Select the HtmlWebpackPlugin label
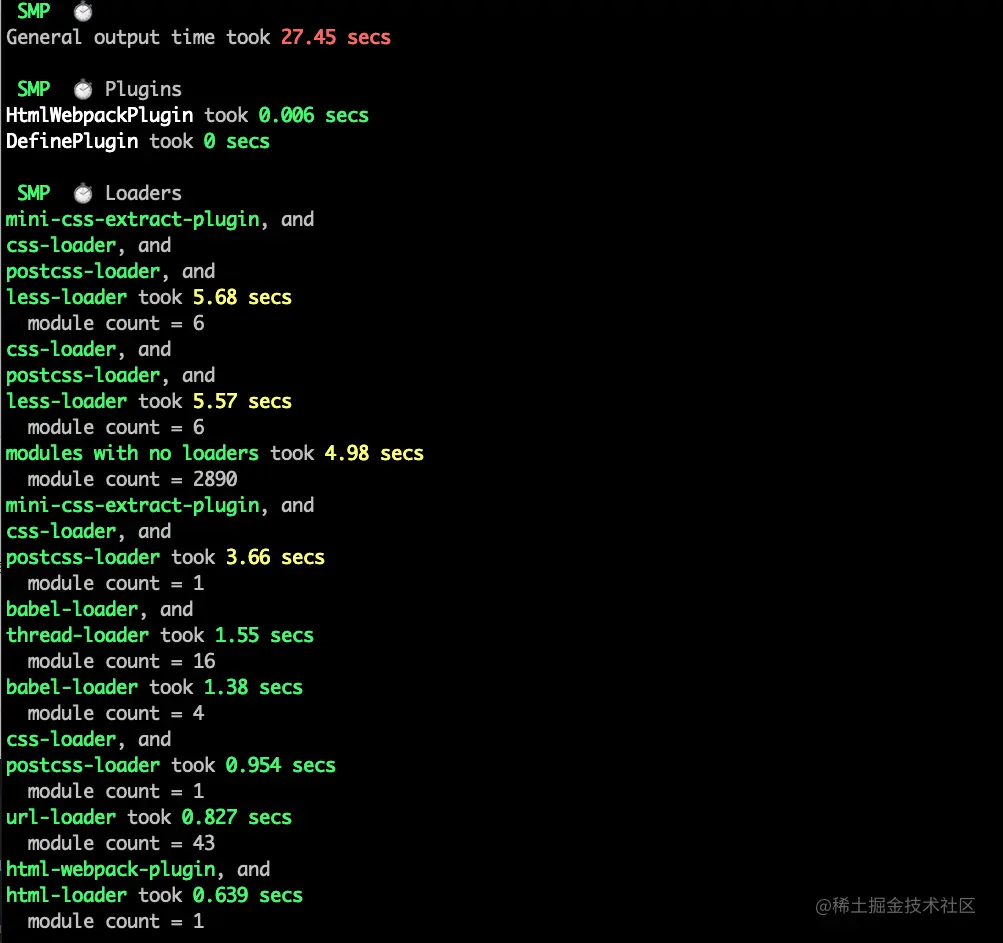The height and width of the screenshot is (943, 1003). [99, 115]
